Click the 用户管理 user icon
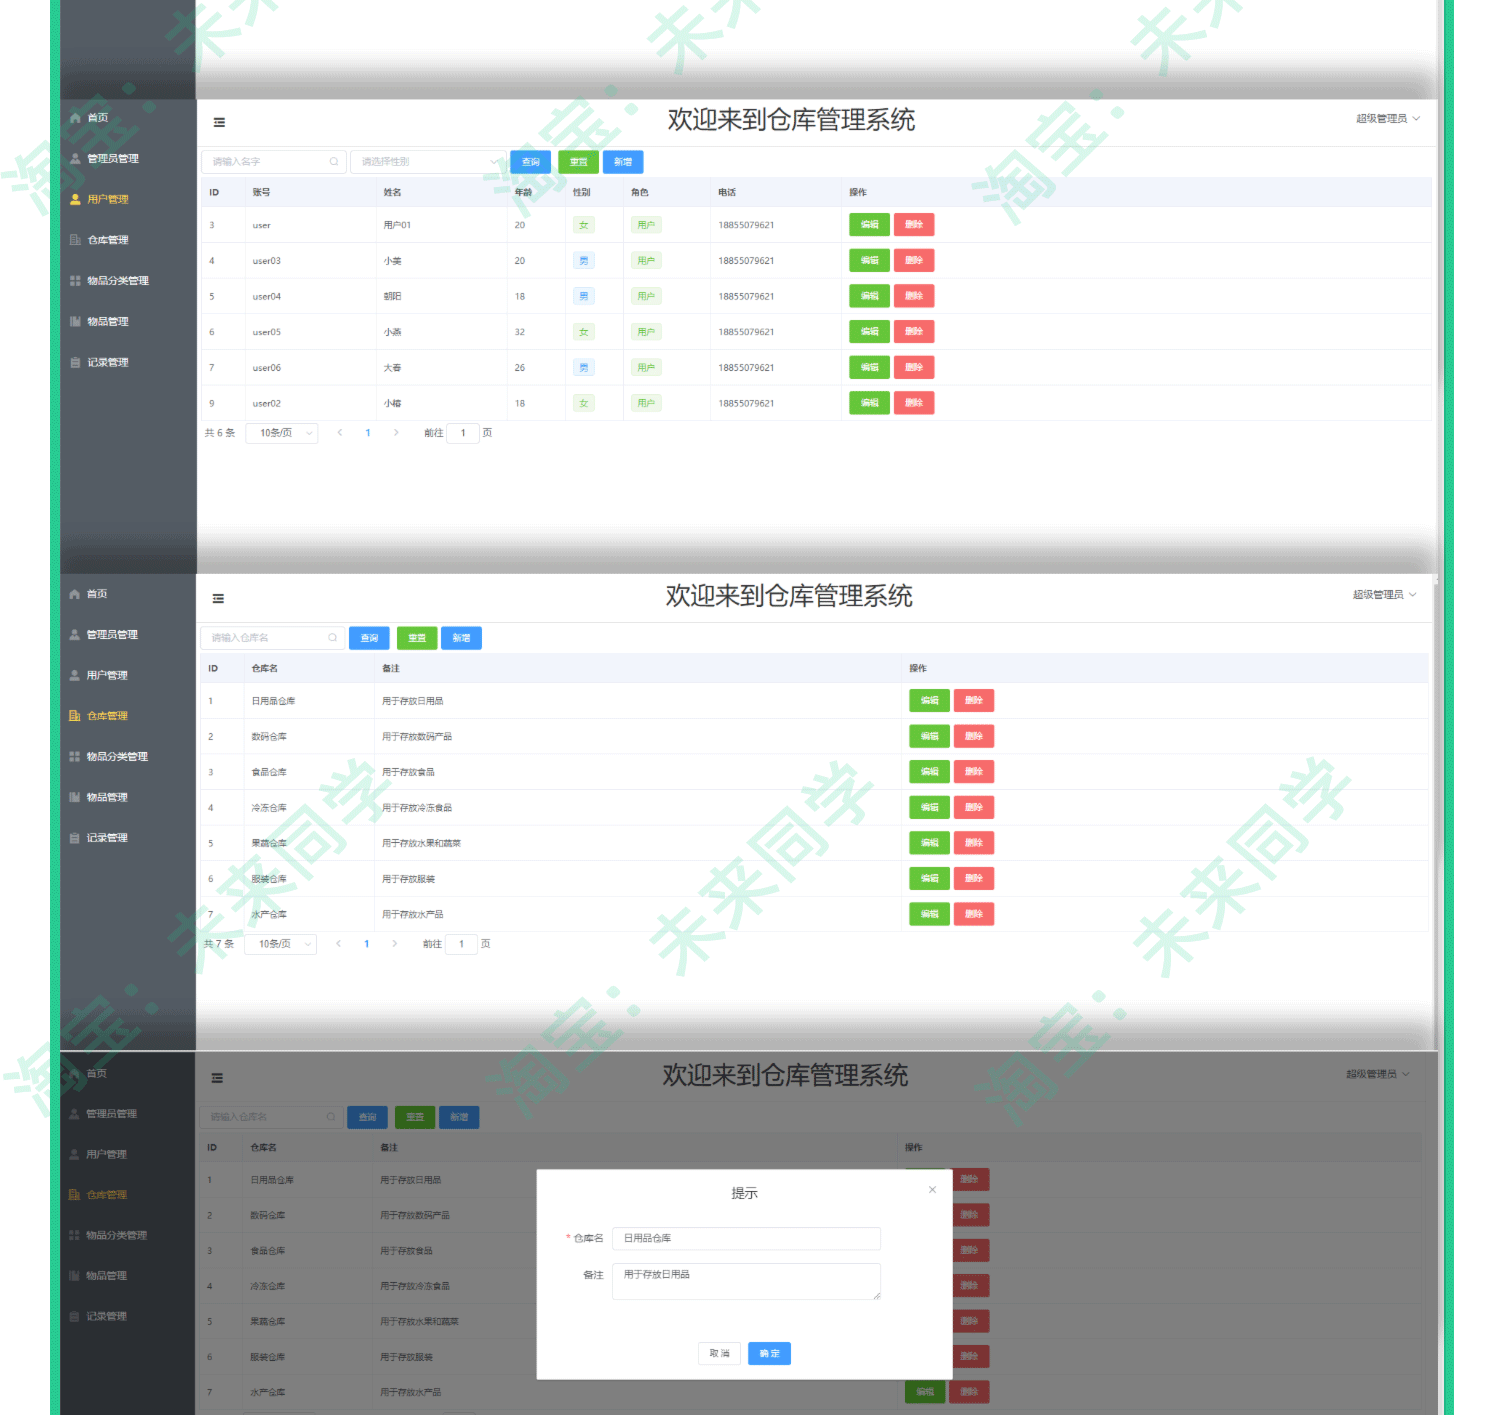 (x=75, y=199)
